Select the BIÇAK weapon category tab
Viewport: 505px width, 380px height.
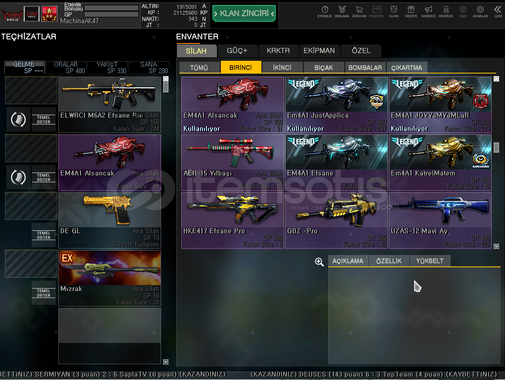click(x=323, y=67)
